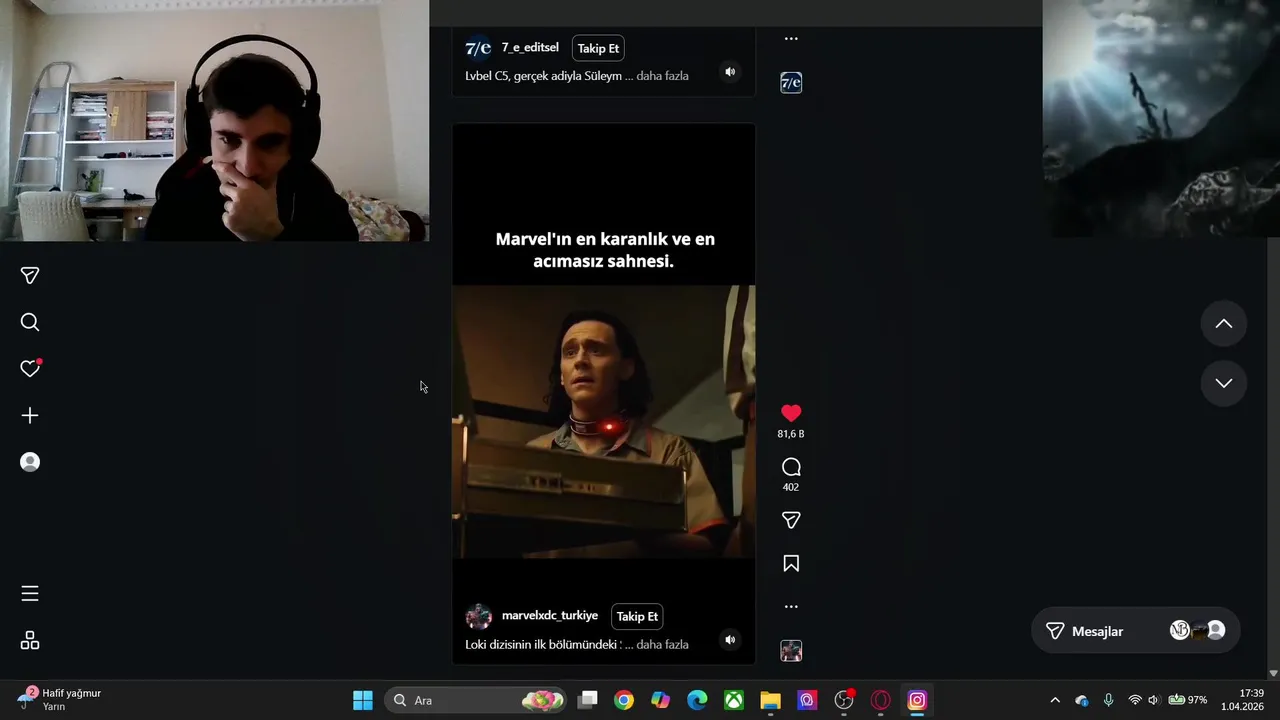1280x720 pixels.
Task: Follow marvelxdc_turkiye with Takip Et
Action: click(637, 616)
